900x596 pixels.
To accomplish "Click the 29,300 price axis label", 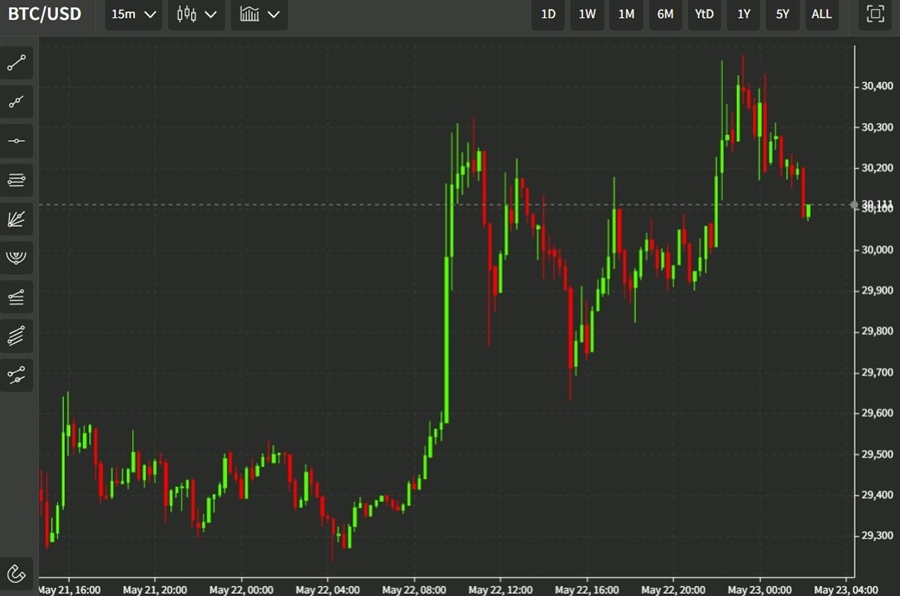I will coord(877,536).
